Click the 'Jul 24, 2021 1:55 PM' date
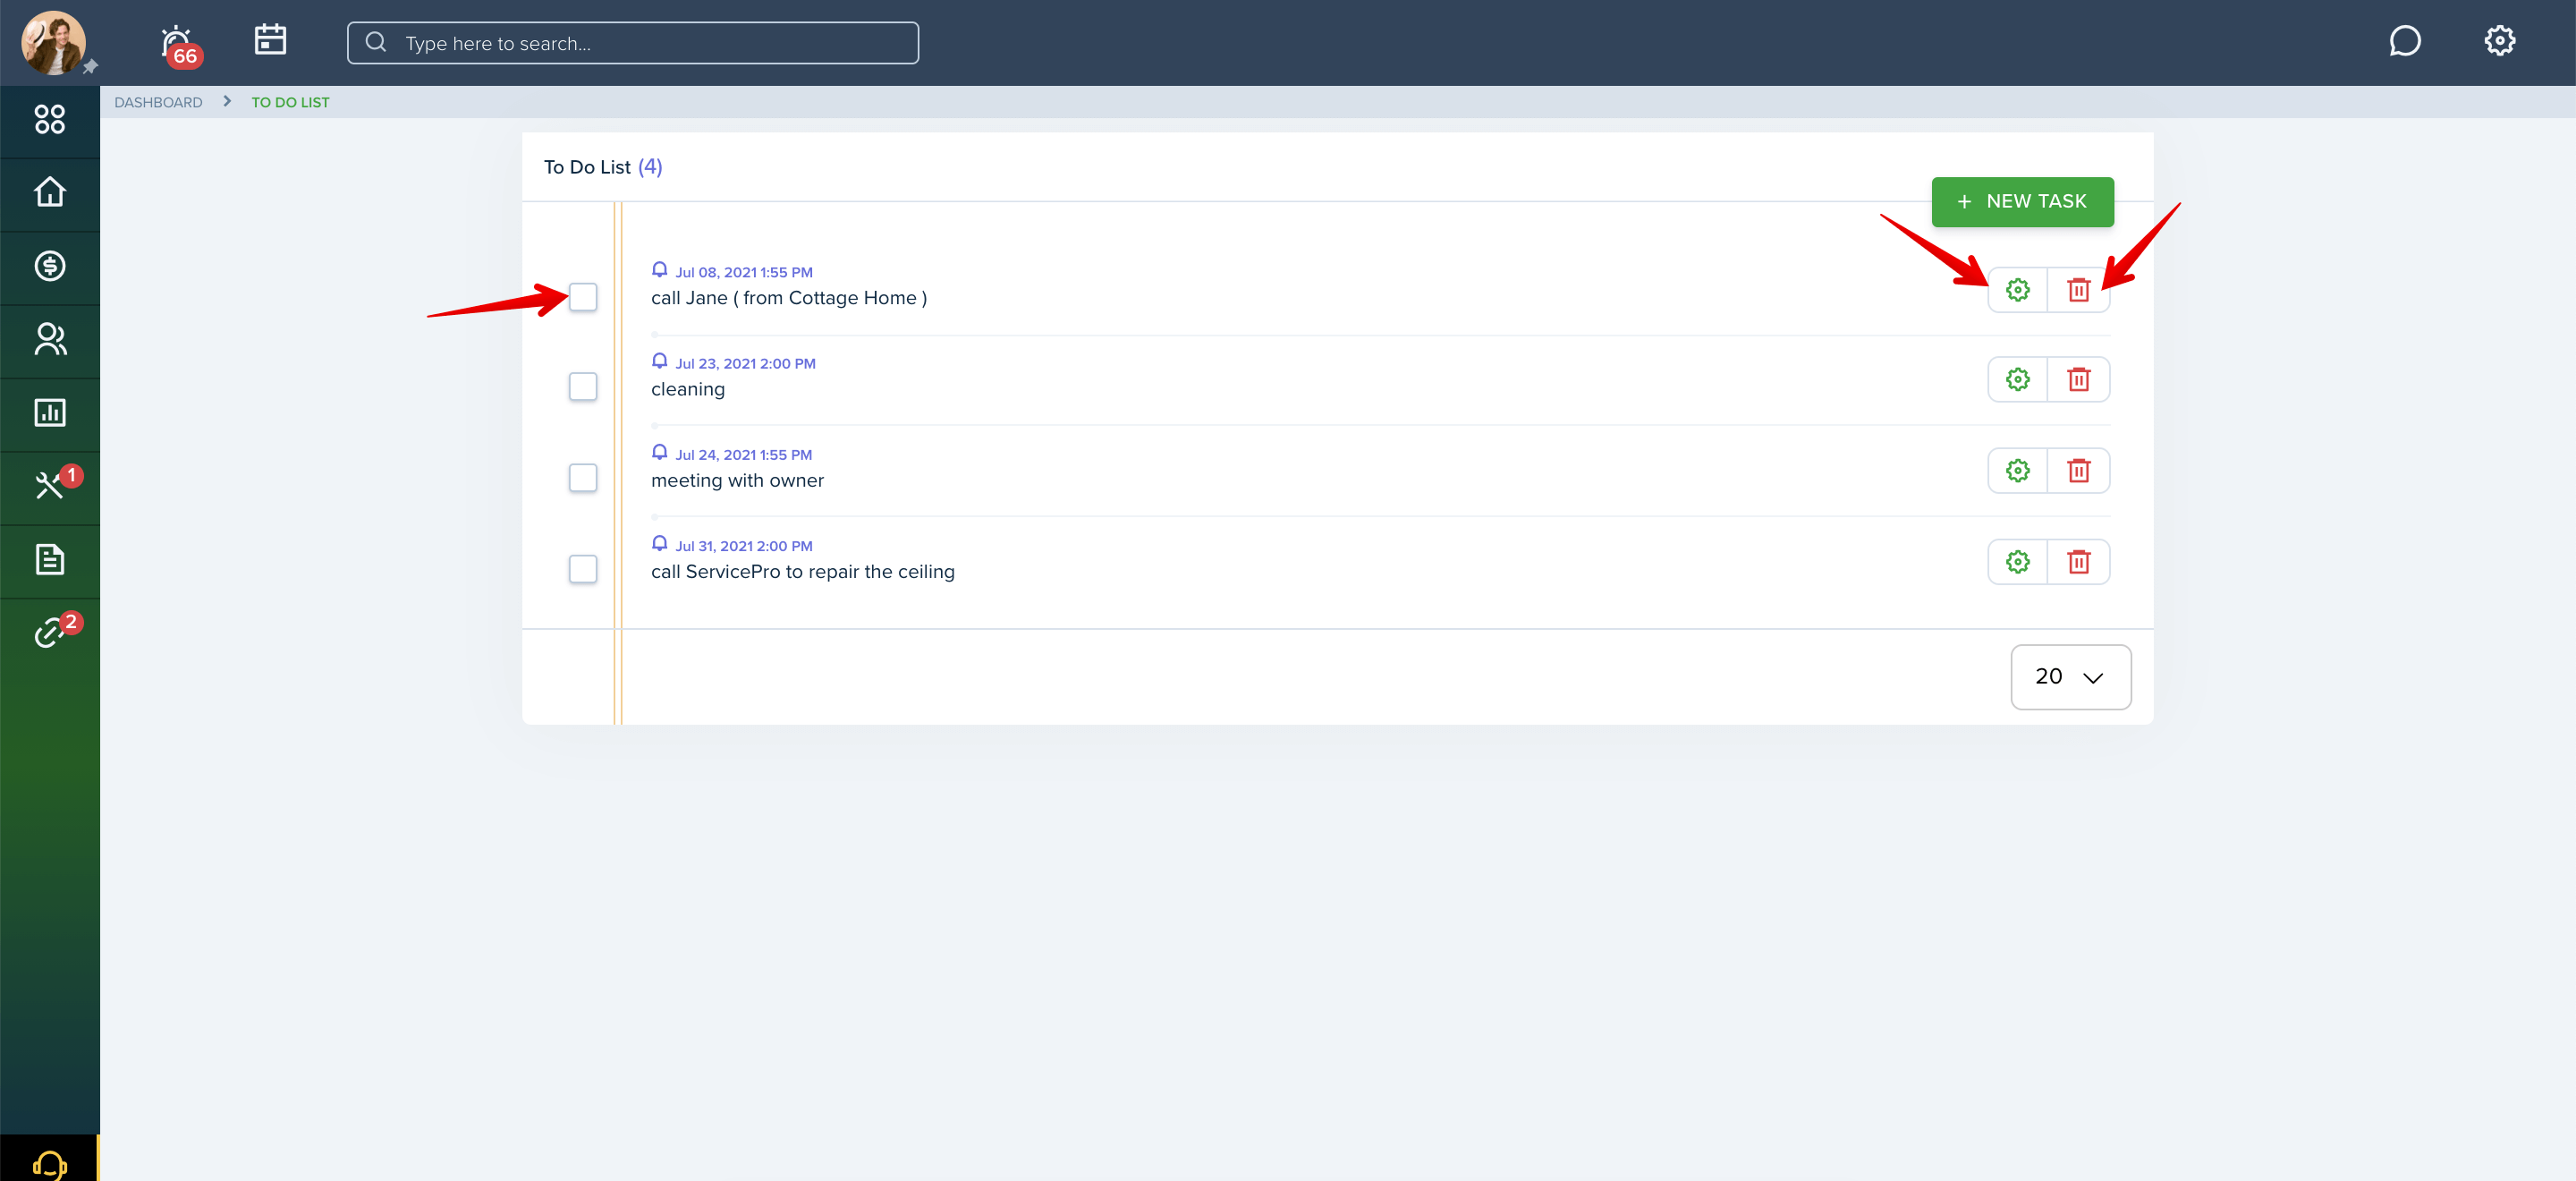 [x=743, y=455]
